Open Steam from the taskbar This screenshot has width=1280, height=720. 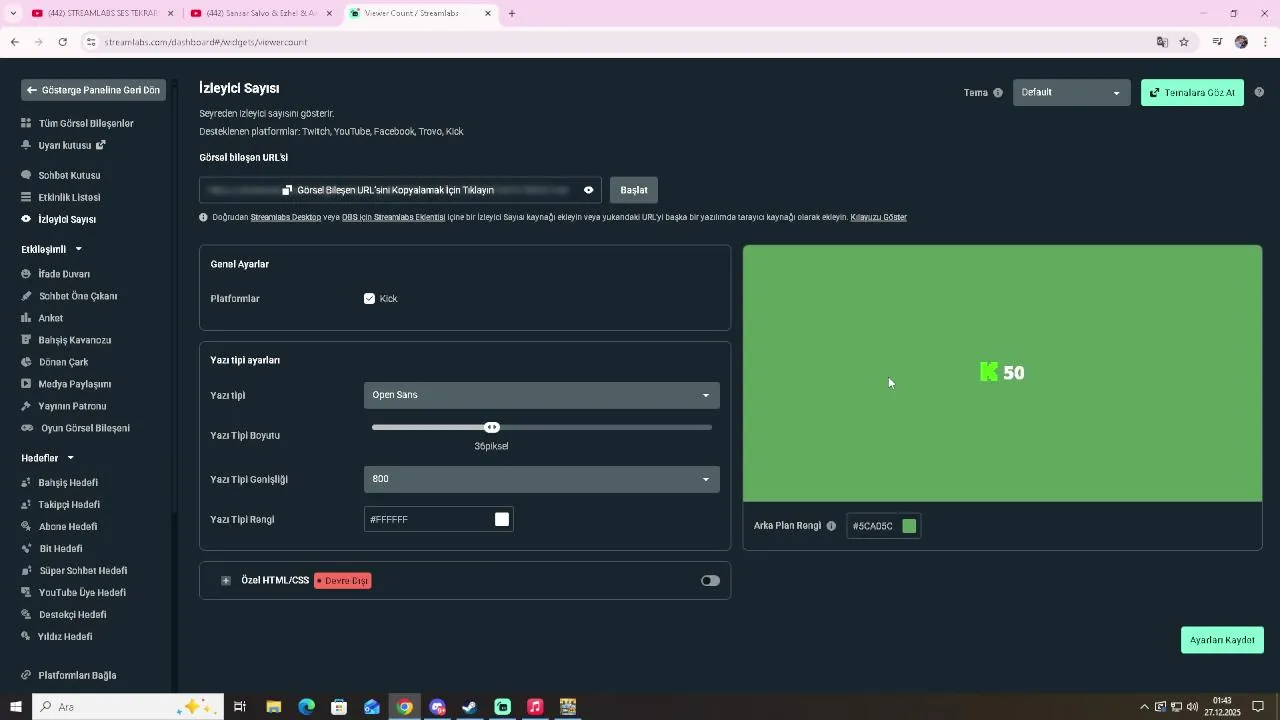pos(469,707)
